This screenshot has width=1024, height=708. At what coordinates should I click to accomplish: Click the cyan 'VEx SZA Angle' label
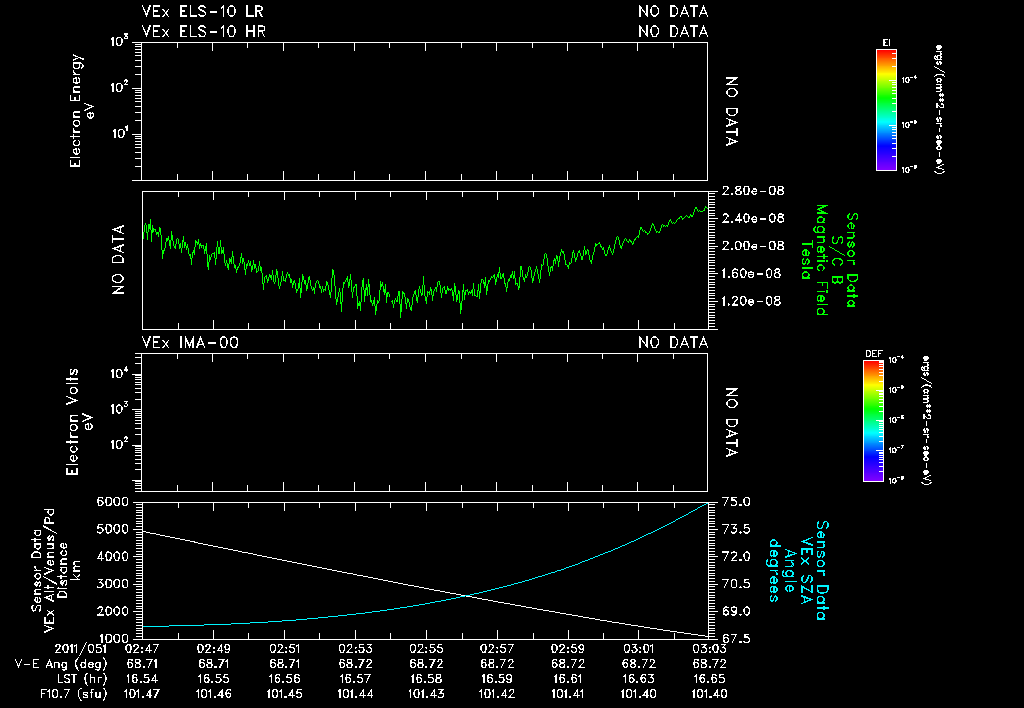798,570
